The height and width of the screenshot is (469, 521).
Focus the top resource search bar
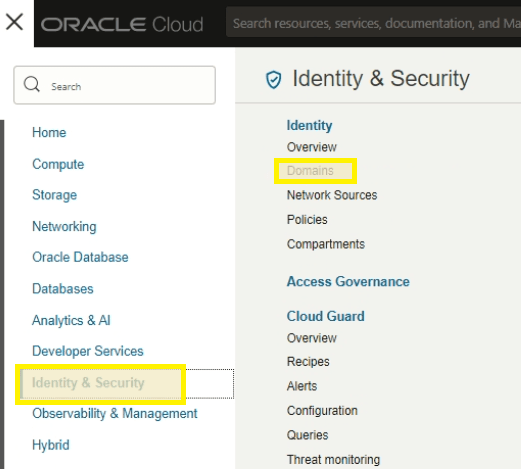(373, 23)
